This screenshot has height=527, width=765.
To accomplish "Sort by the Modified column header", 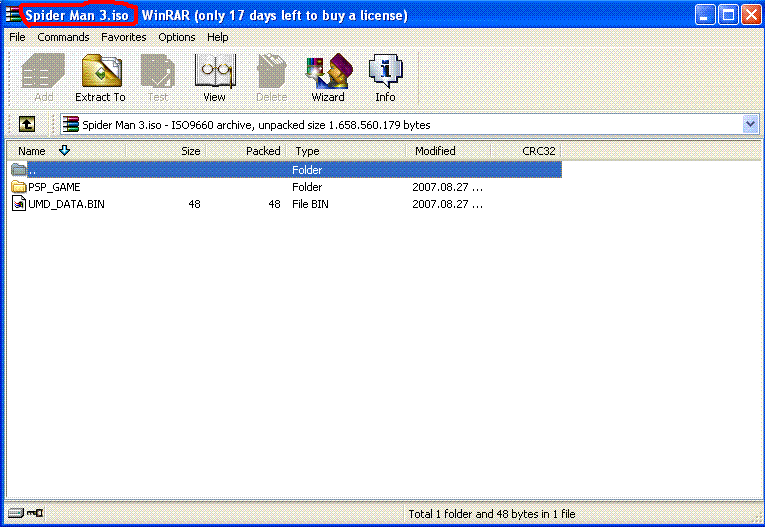I will click(x=448, y=151).
